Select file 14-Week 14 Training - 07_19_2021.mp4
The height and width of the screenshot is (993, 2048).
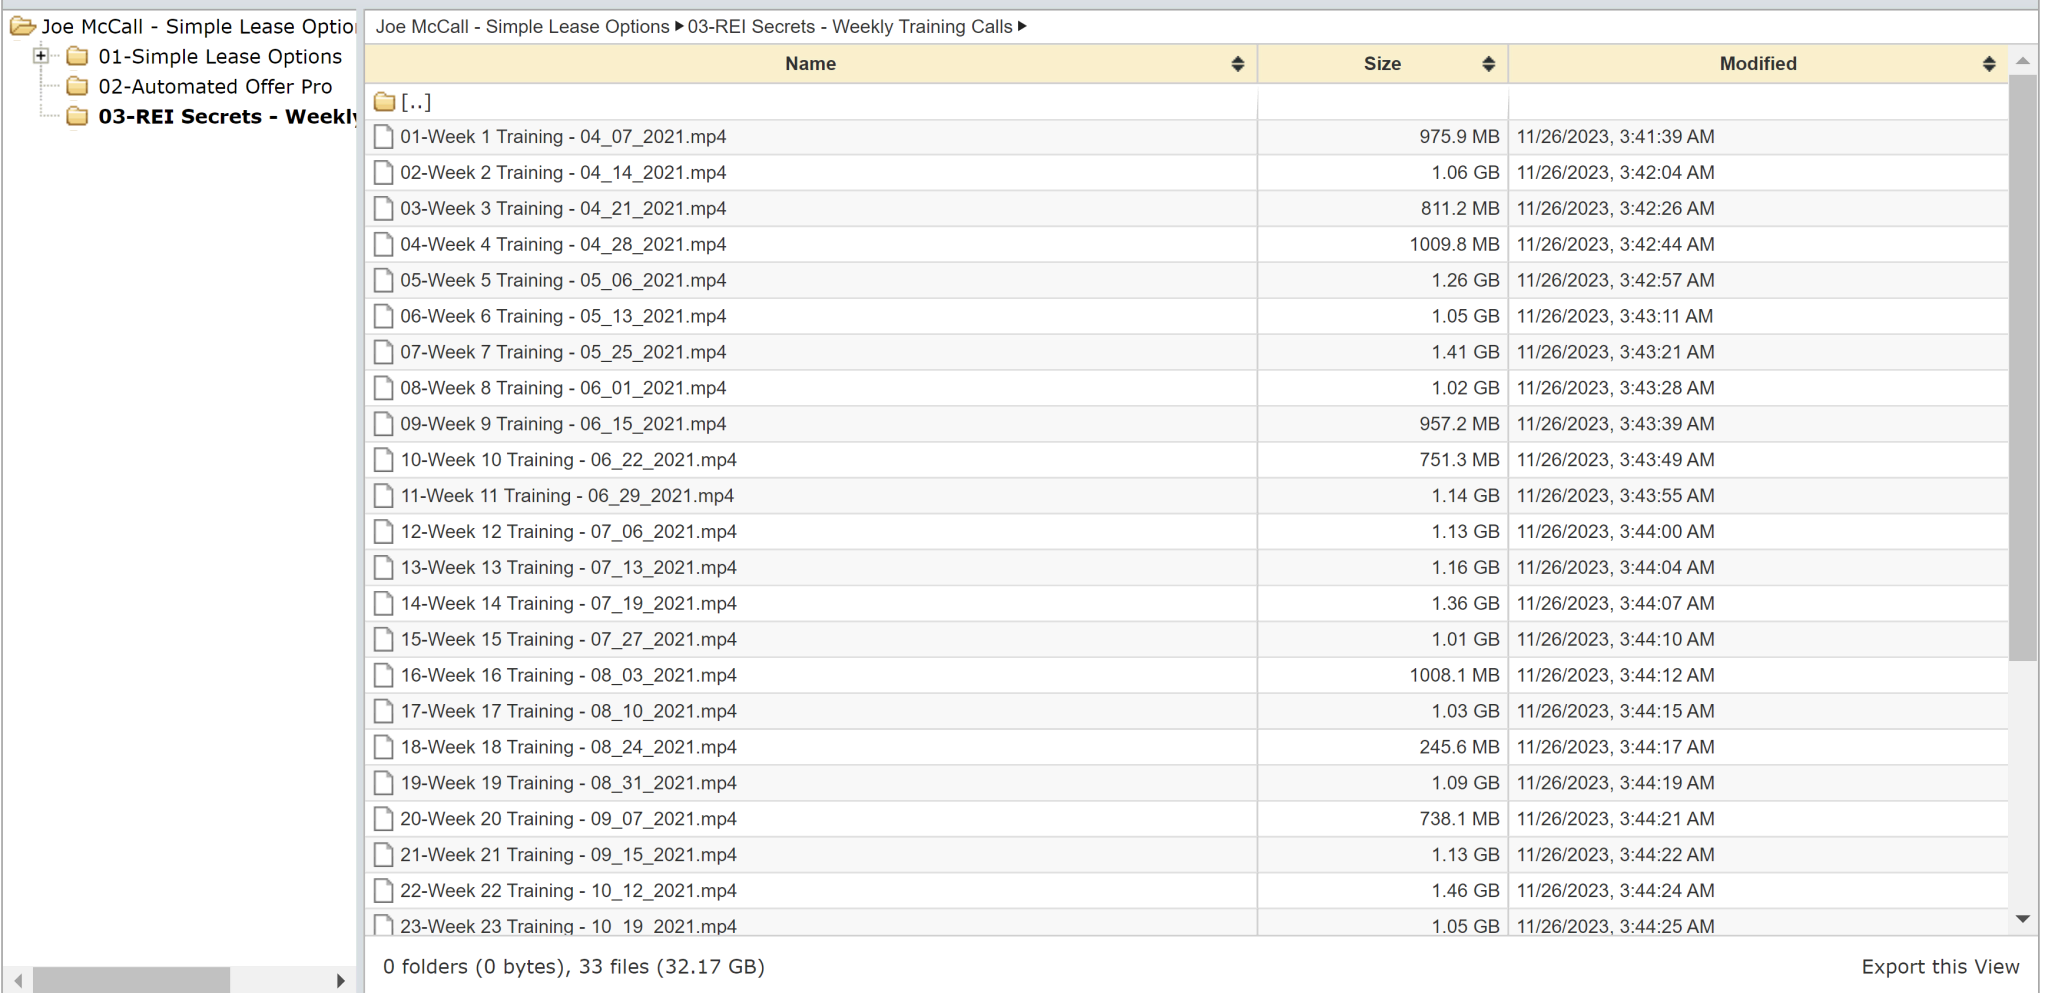point(568,604)
